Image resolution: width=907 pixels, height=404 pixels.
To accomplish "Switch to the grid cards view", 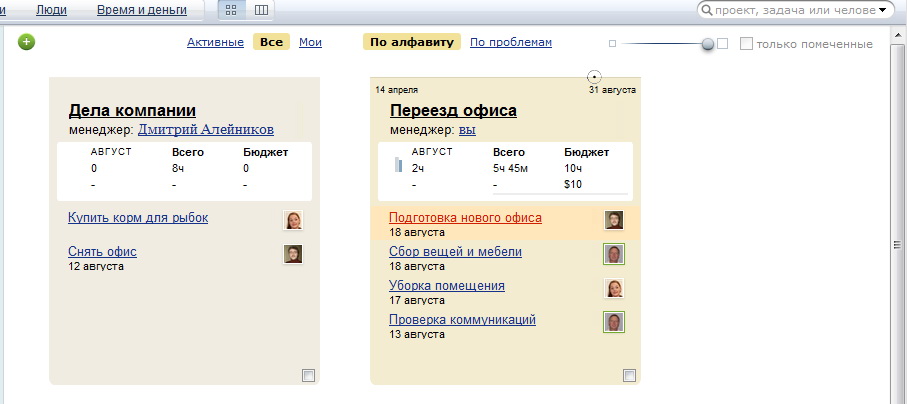I will click(232, 10).
